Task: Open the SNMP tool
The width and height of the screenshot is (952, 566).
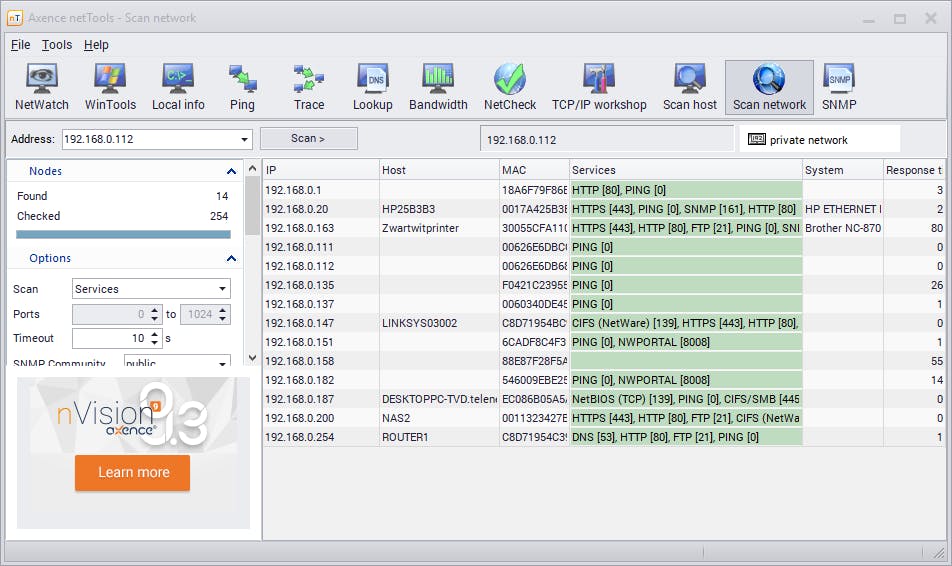Action: point(839,87)
